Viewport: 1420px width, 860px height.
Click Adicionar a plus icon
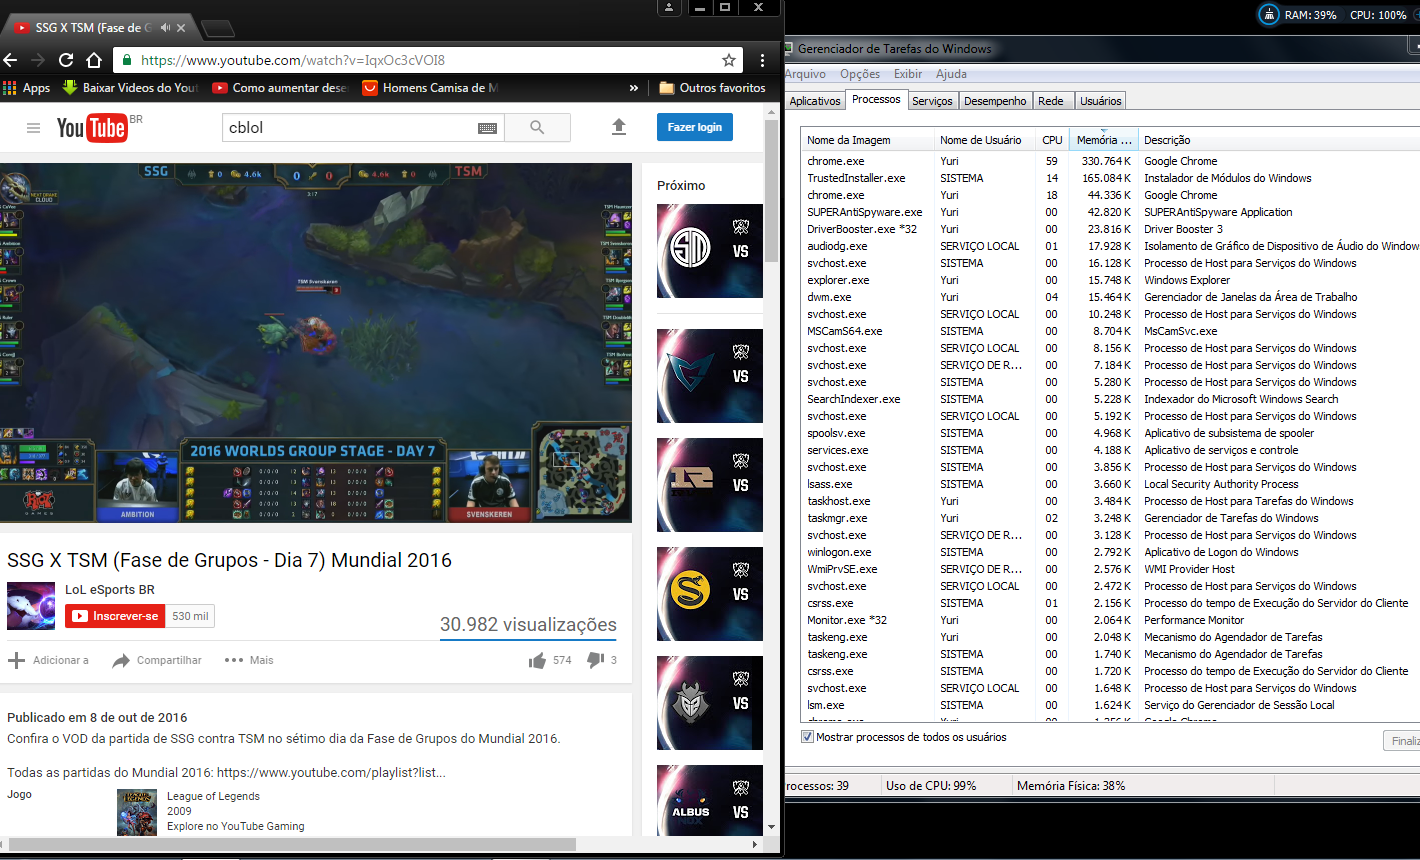[x=16, y=660]
